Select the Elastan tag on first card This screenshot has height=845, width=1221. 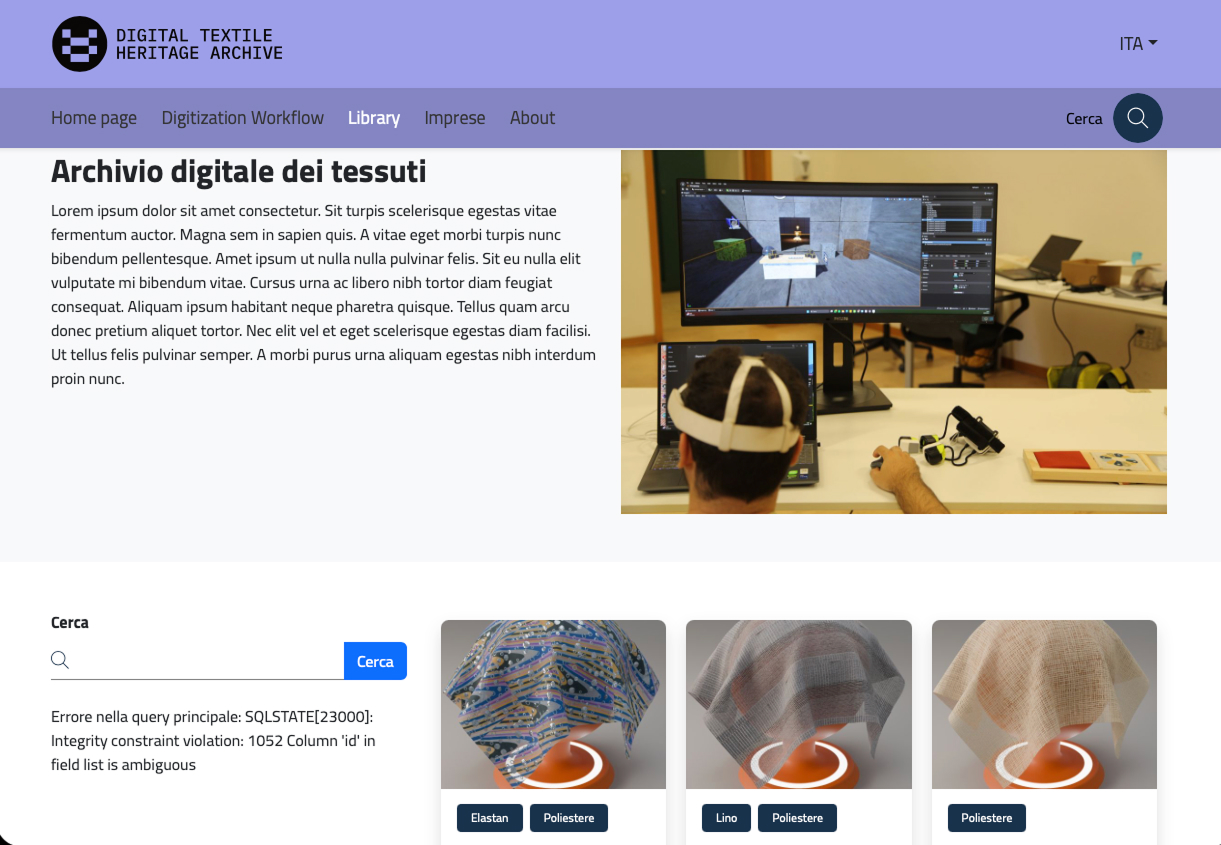(x=489, y=818)
